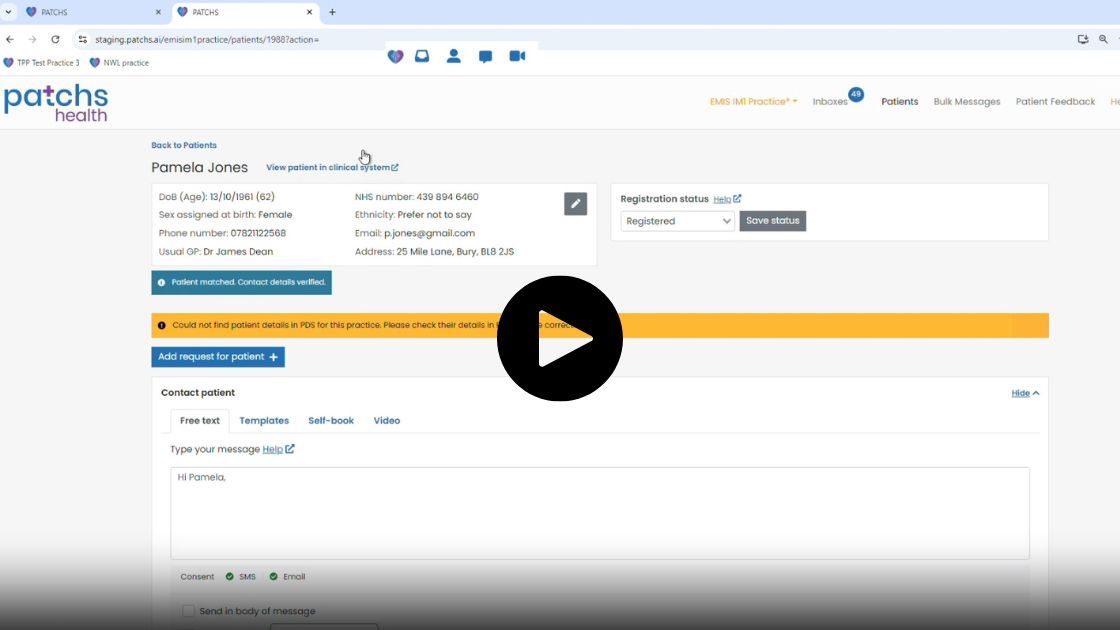Viewport: 1120px width, 630px height.
Task: Edit patient details with pencil icon
Action: [575, 204]
